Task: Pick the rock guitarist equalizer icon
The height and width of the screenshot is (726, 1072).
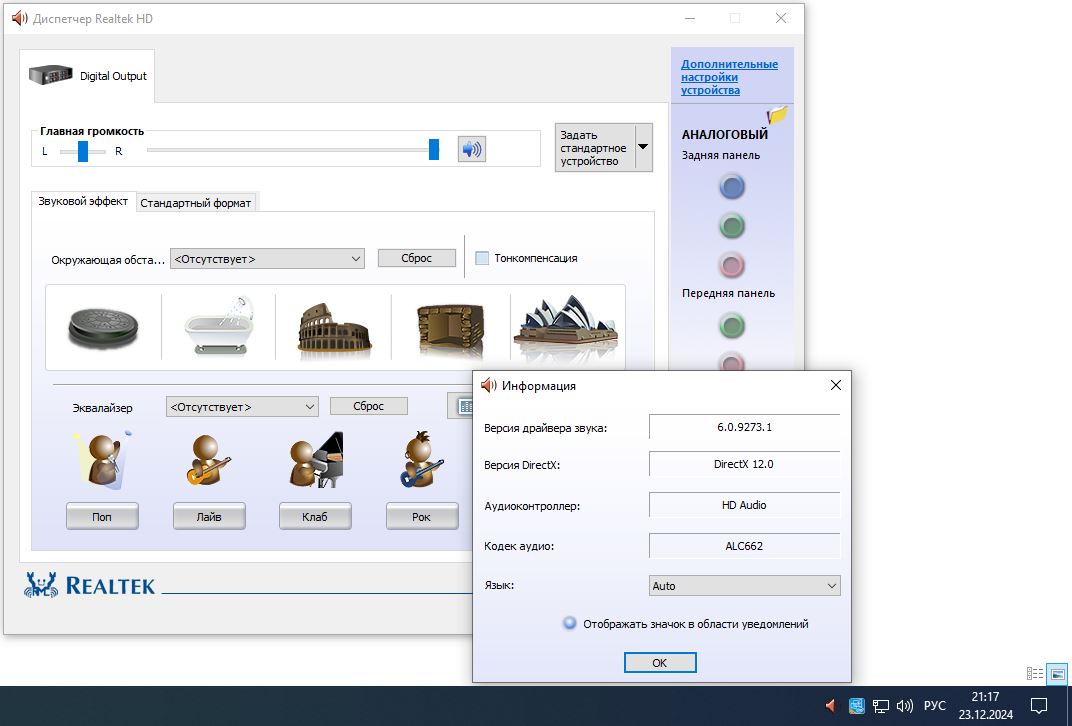Action: tap(421, 459)
